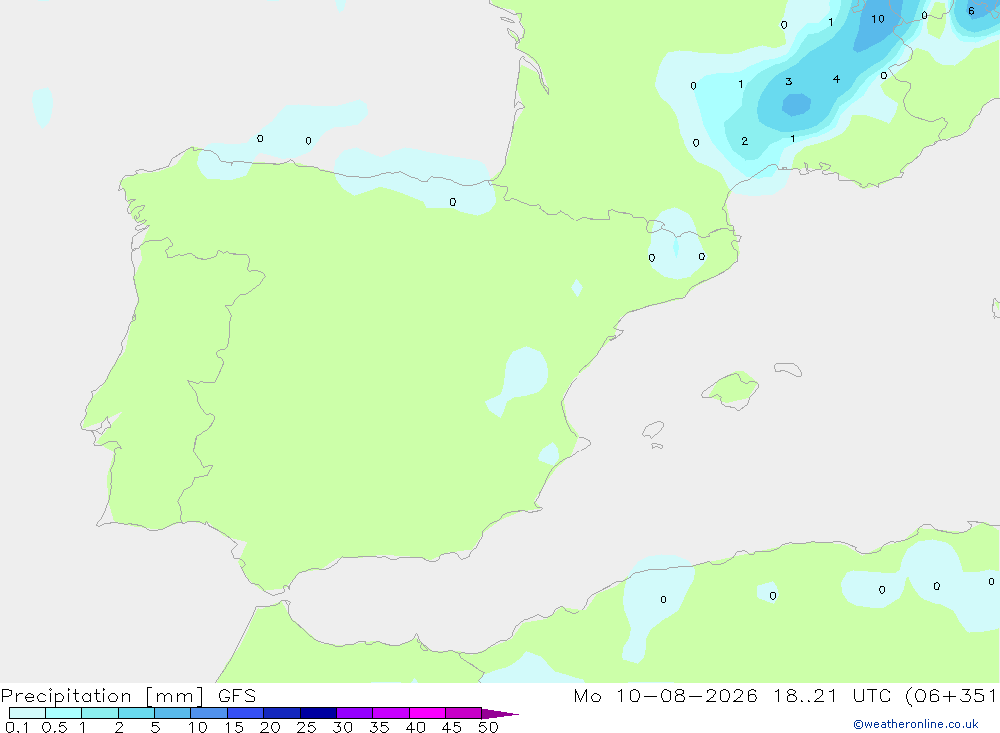Viewport: 1000px width, 733px height.
Task: Click the '10' precipitation value on the map
Action: click(x=878, y=19)
